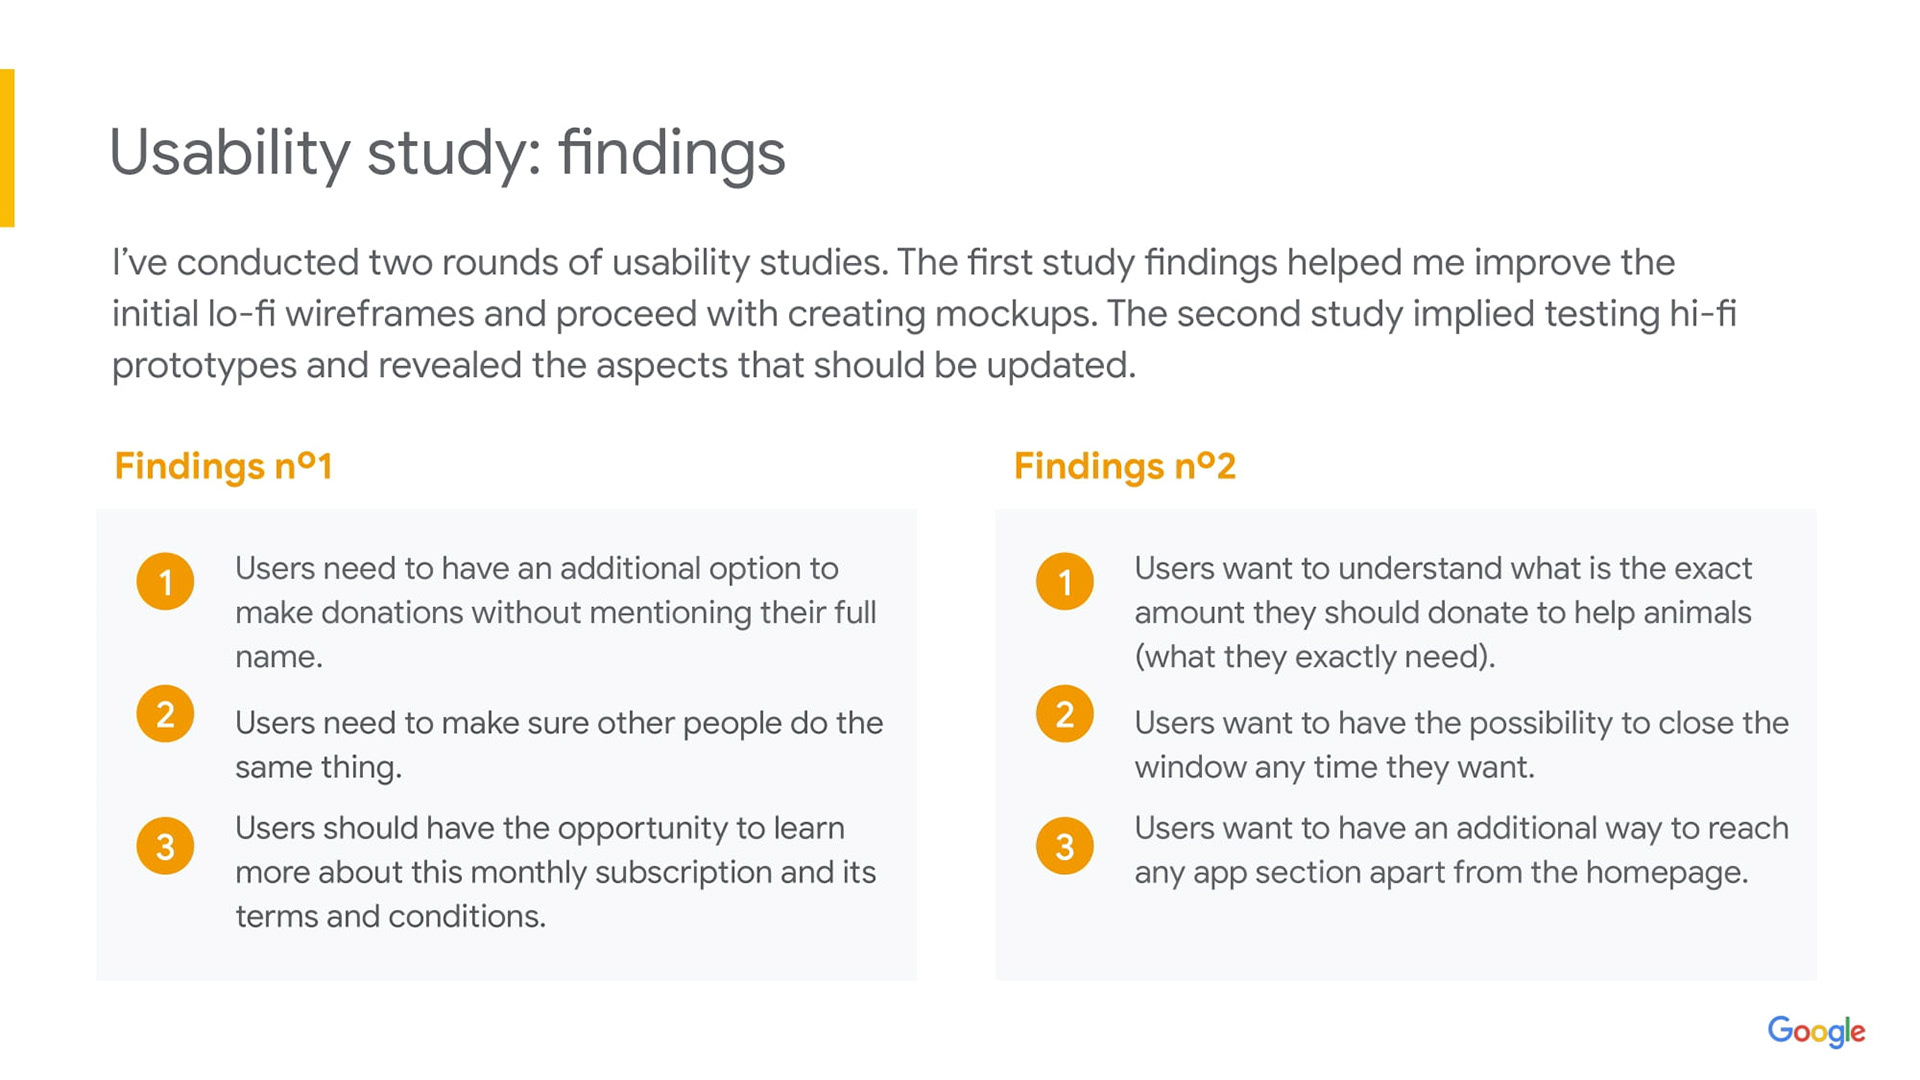Image resolution: width=1920 pixels, height=1080 pixels.
Task: Click text about closing the window
Action: (x=1460, y=744)
